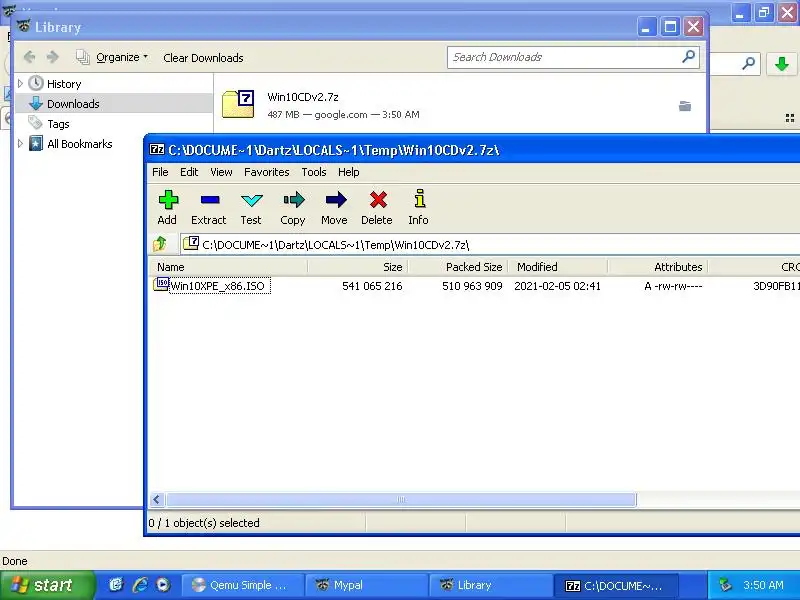Expand the All Bookmarks tree item
The image size is (800, 600).
[x=20, y=143]
